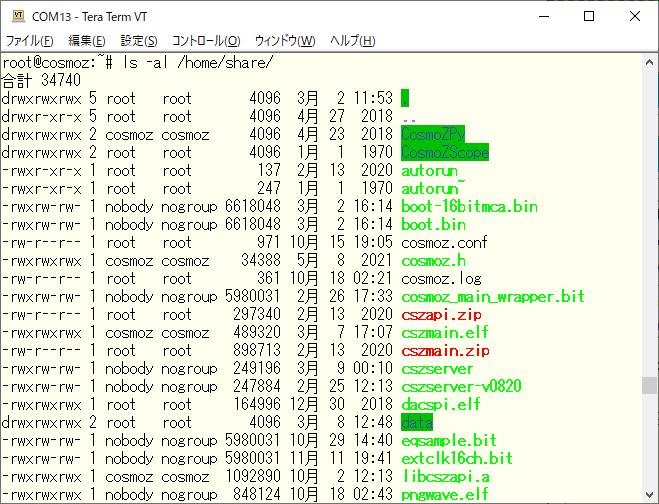
Task: Click the cosmoz.conf filename in the listing
Action: click(443, 242)
